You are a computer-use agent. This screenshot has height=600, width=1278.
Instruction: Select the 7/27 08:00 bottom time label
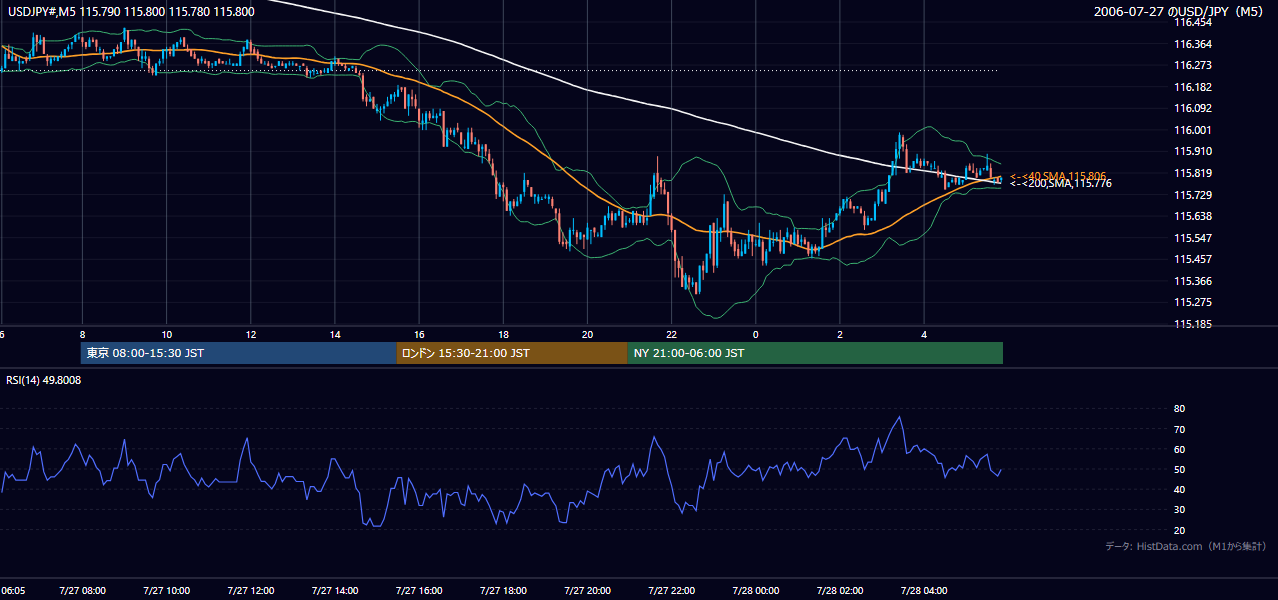coord(82,591)
